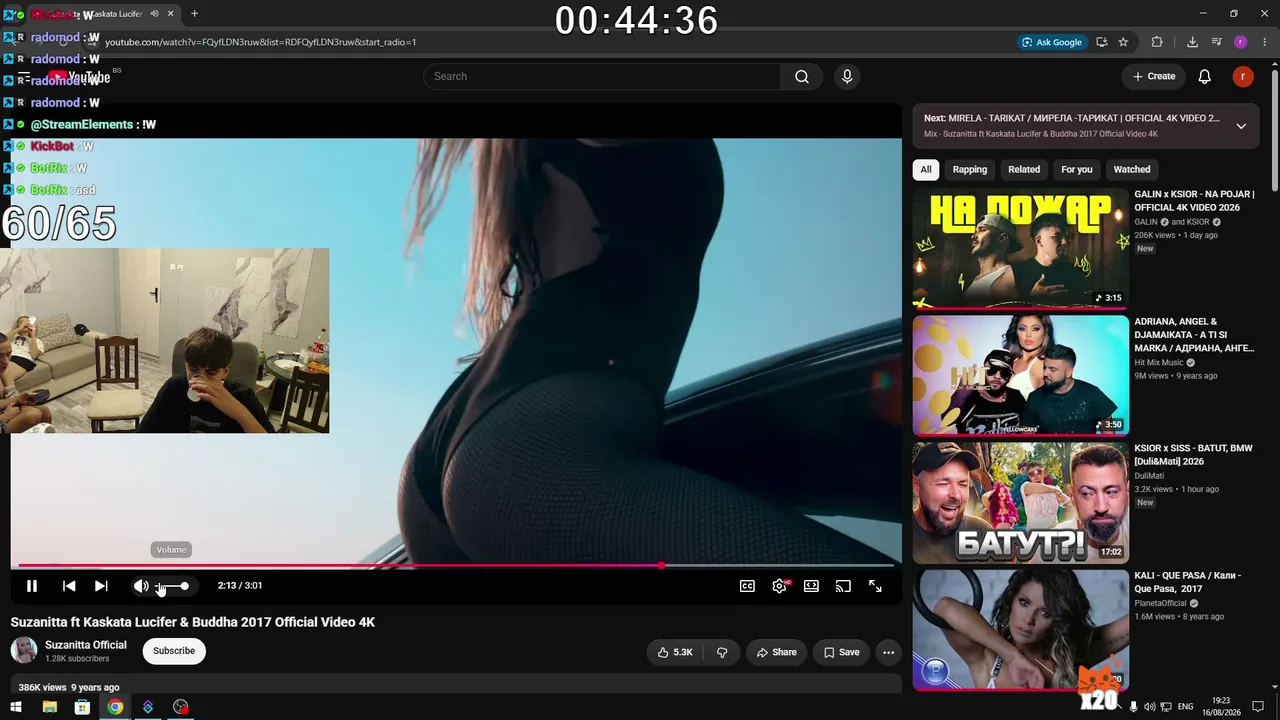This screenshot has width=1280, height=720.
Task: Open the system tray volume icon
Action: click(x=1149, y=707)
